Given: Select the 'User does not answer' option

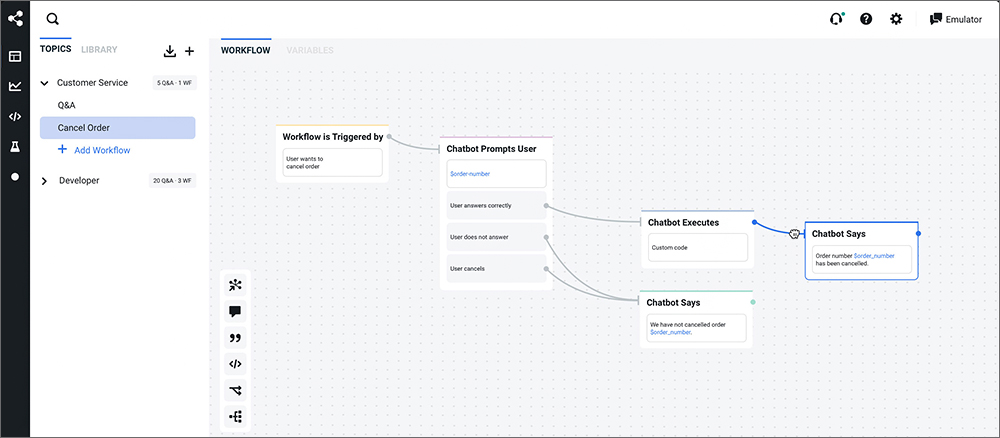Looking at the screenshot, I should pyautogui.click(x=496, y=237).
